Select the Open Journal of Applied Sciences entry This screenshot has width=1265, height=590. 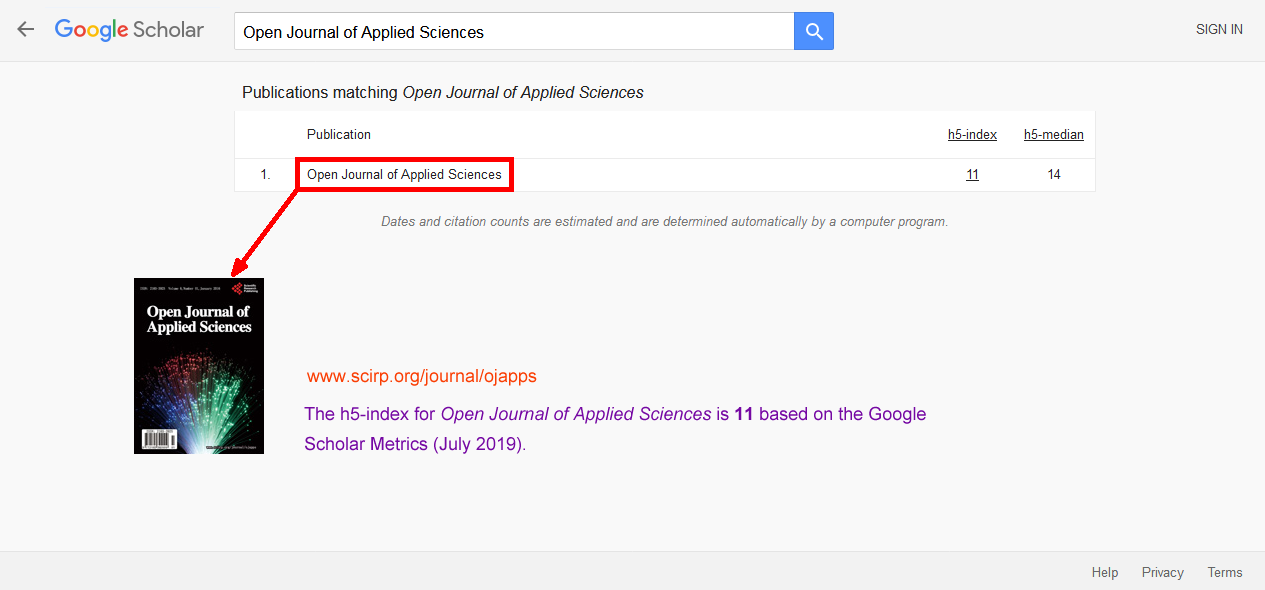coord(404,175)
